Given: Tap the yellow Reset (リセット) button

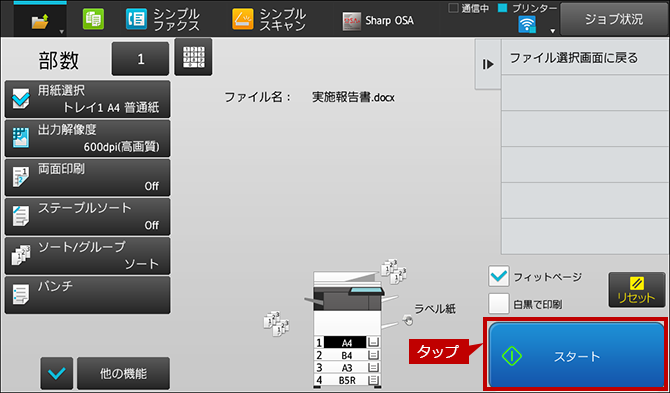Looking at the screenshot, I should click(x=637, y=290).
